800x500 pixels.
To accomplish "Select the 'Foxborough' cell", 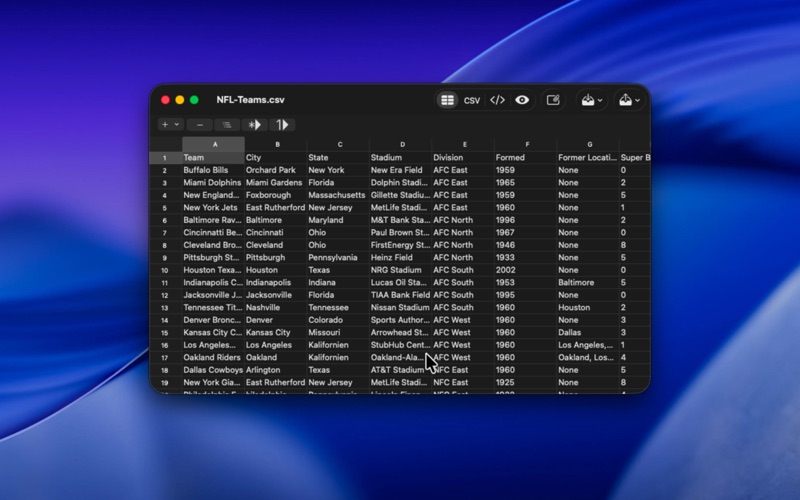I will (276, 195).
